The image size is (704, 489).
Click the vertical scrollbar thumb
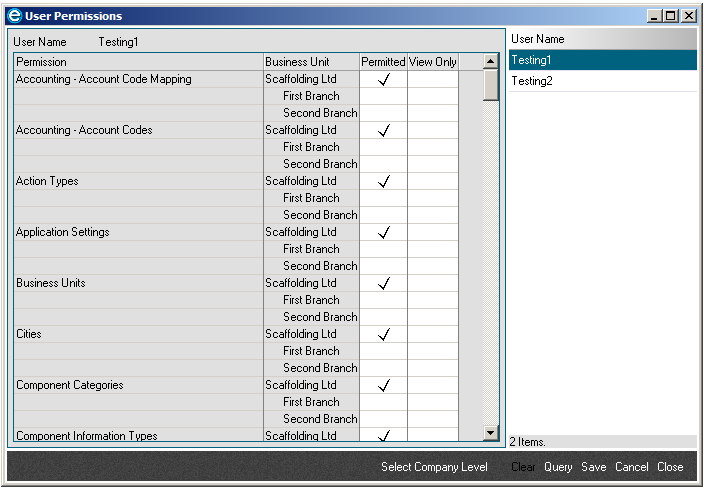click(x=490, y=85)
